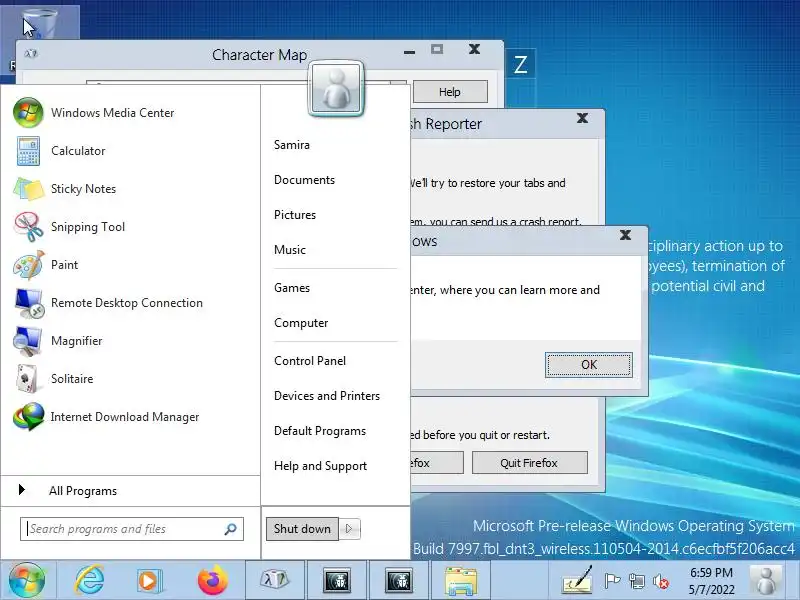
Task: Launch Solitaire cards icon
Action: pyautogui.click(x=27, y=379)
